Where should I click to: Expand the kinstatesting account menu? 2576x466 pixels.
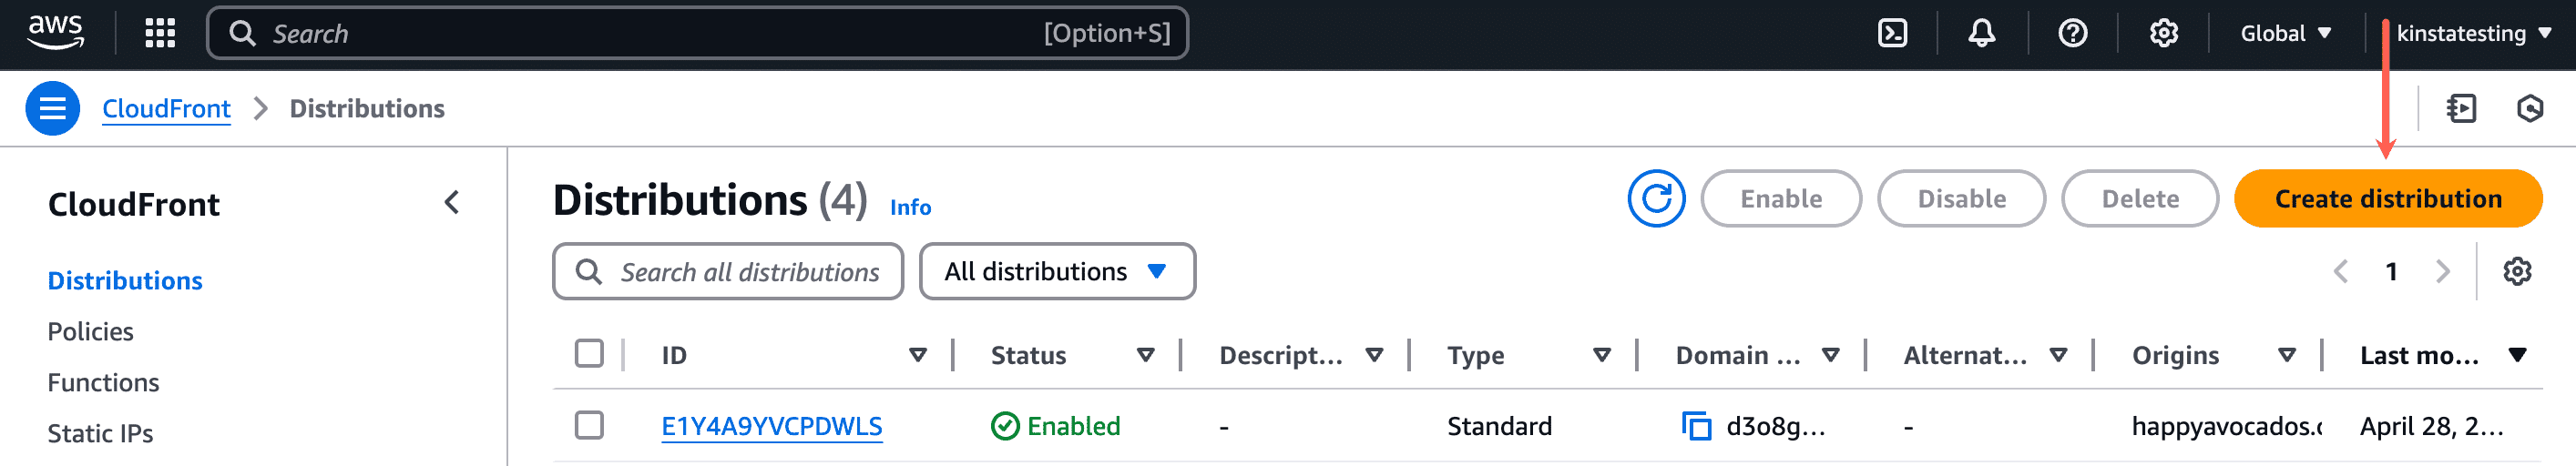click(2473, 33)
